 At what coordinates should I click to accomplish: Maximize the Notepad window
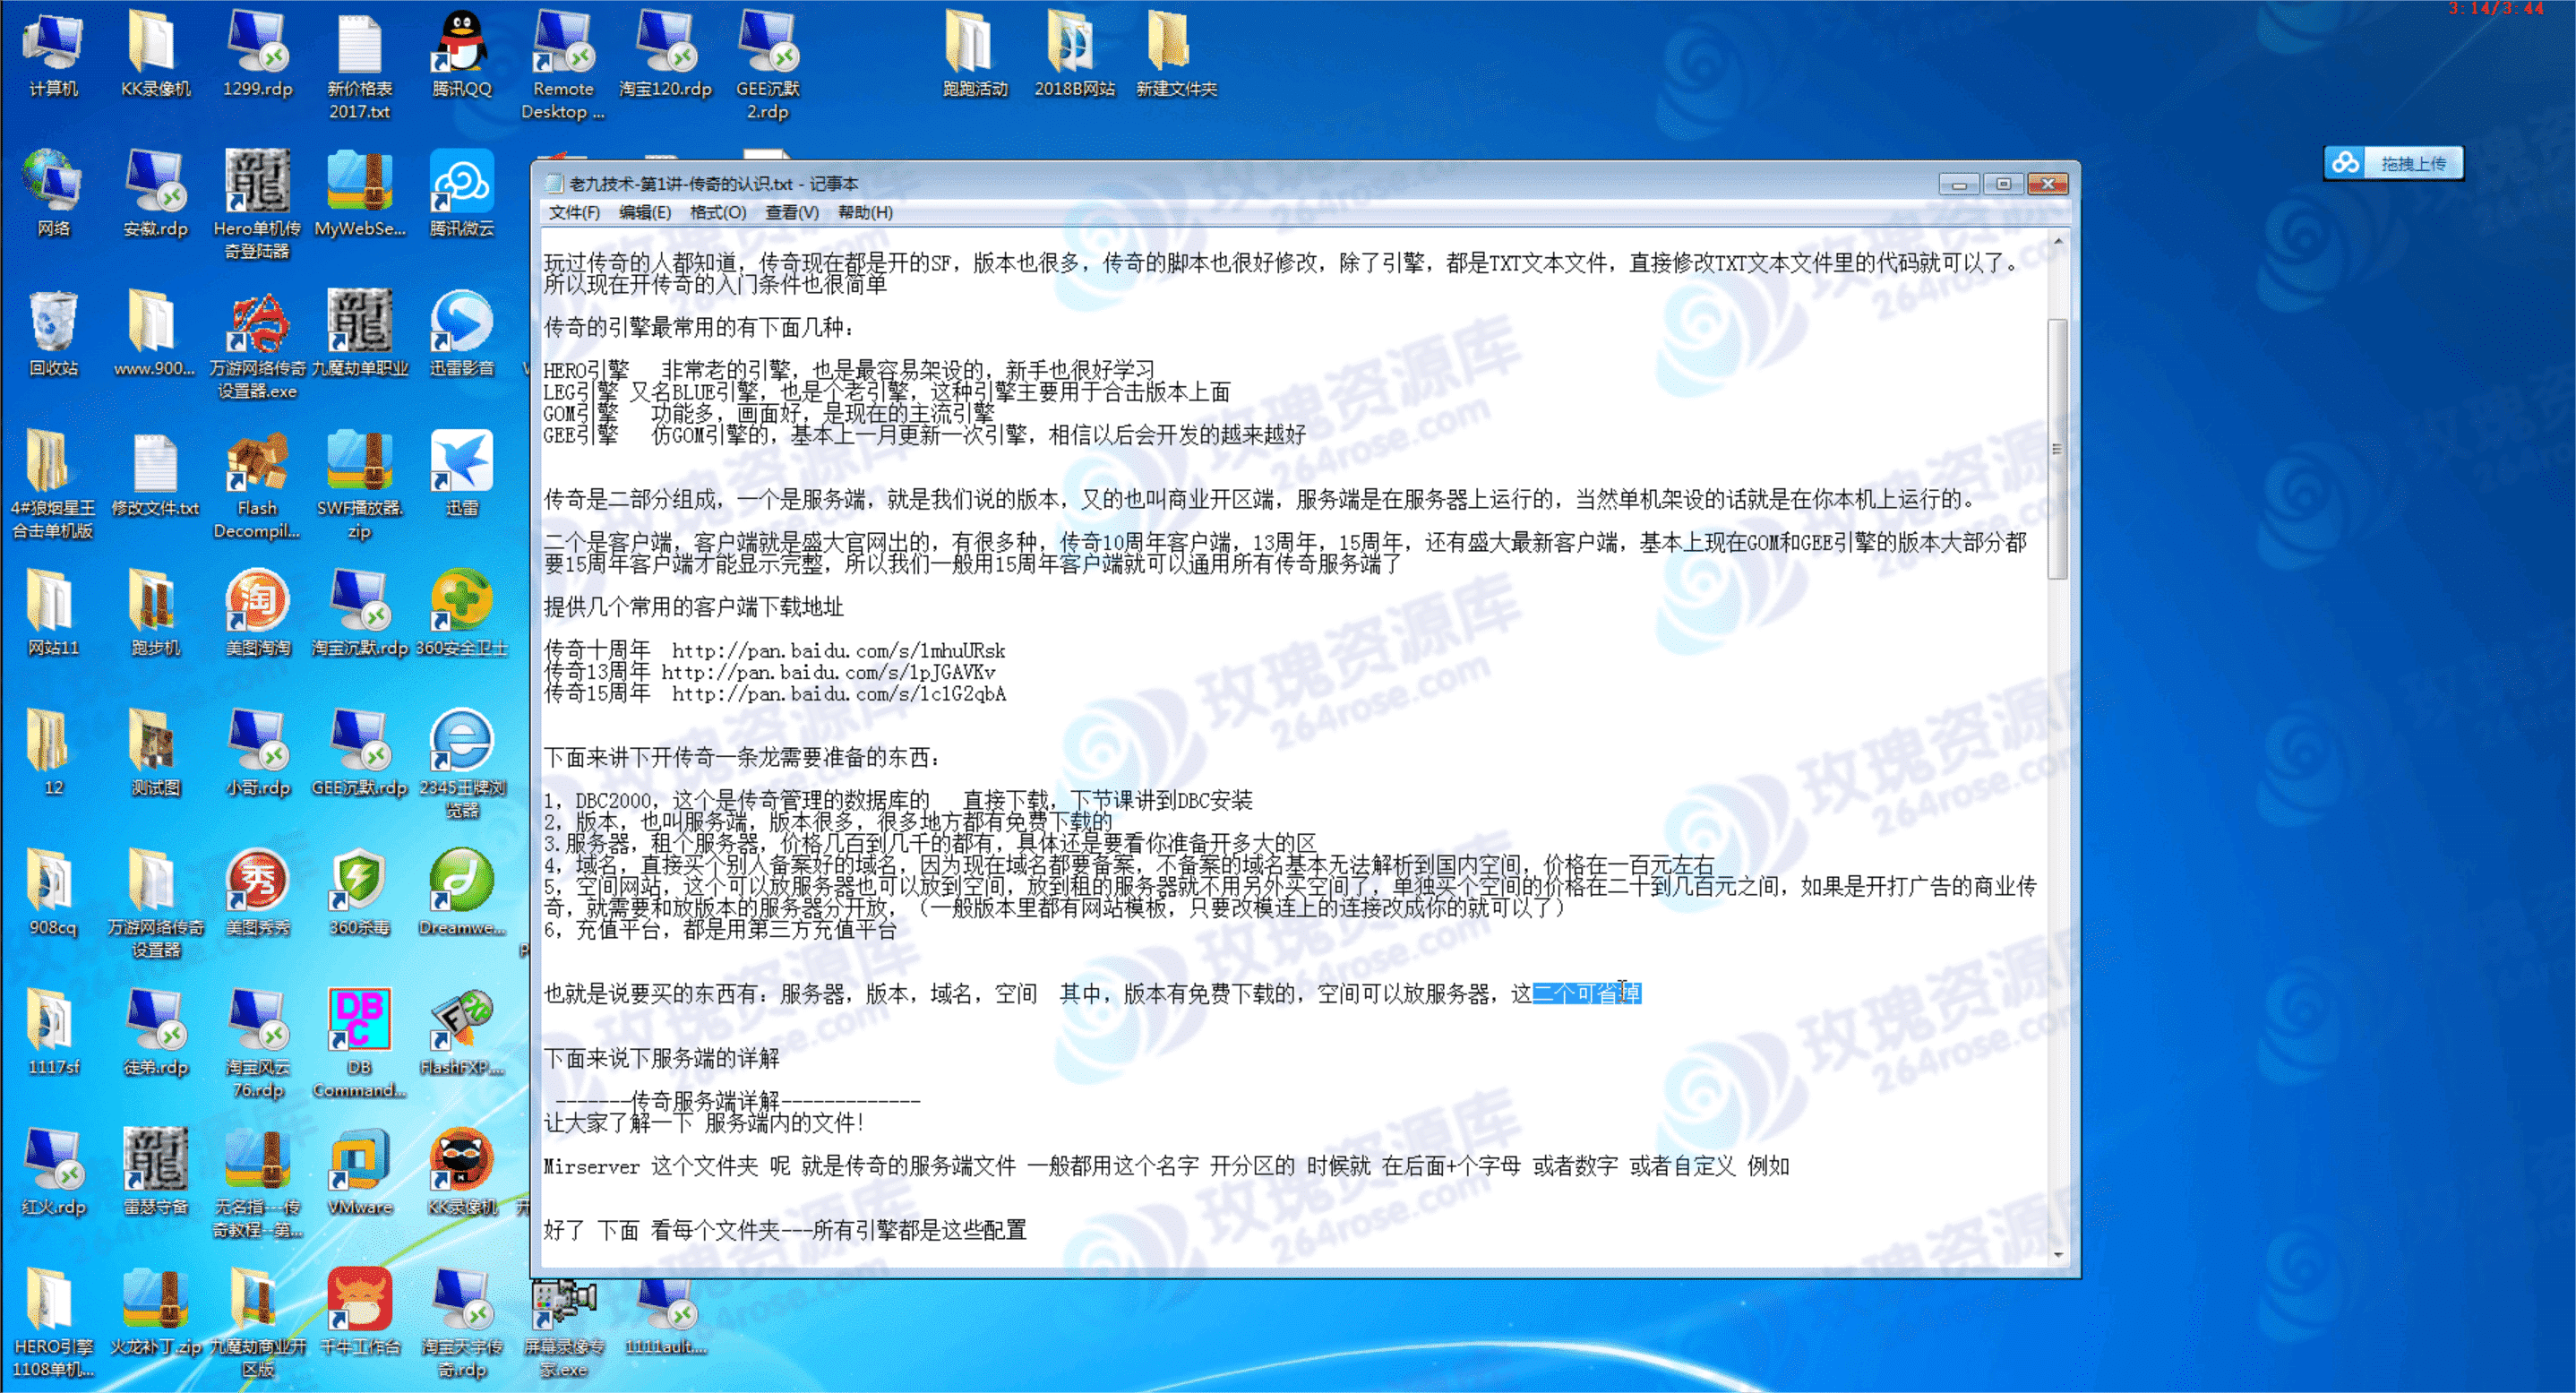[2002, 184]
